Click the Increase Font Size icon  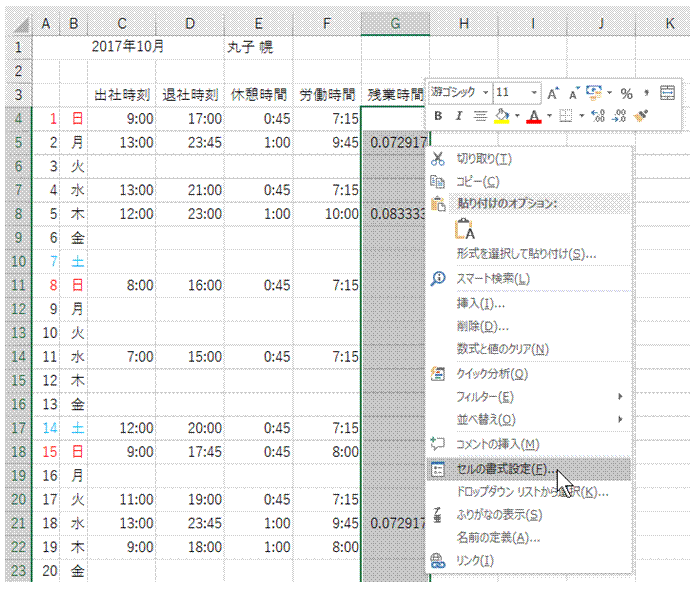tap(553, 93)
